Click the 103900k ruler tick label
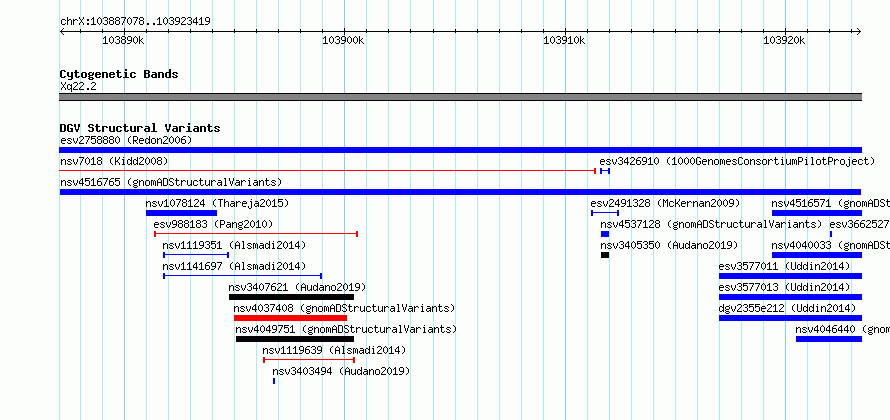 point(343,41)
